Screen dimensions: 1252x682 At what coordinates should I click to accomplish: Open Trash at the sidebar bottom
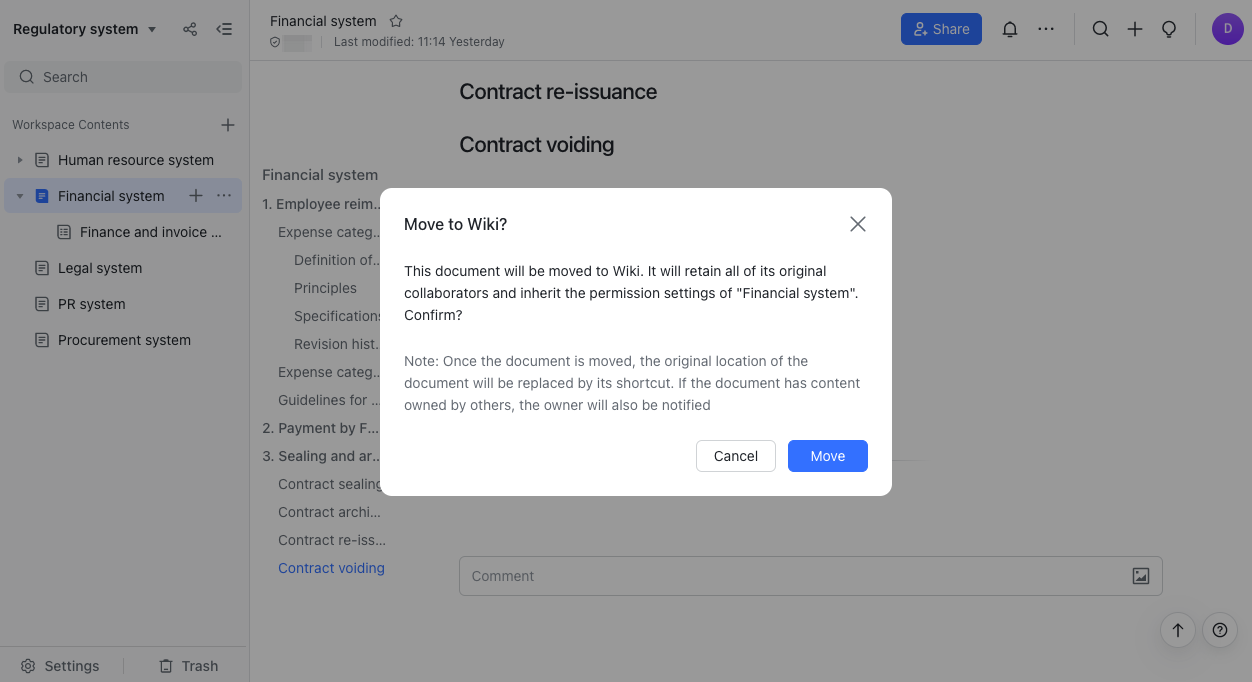coord(188,666)
